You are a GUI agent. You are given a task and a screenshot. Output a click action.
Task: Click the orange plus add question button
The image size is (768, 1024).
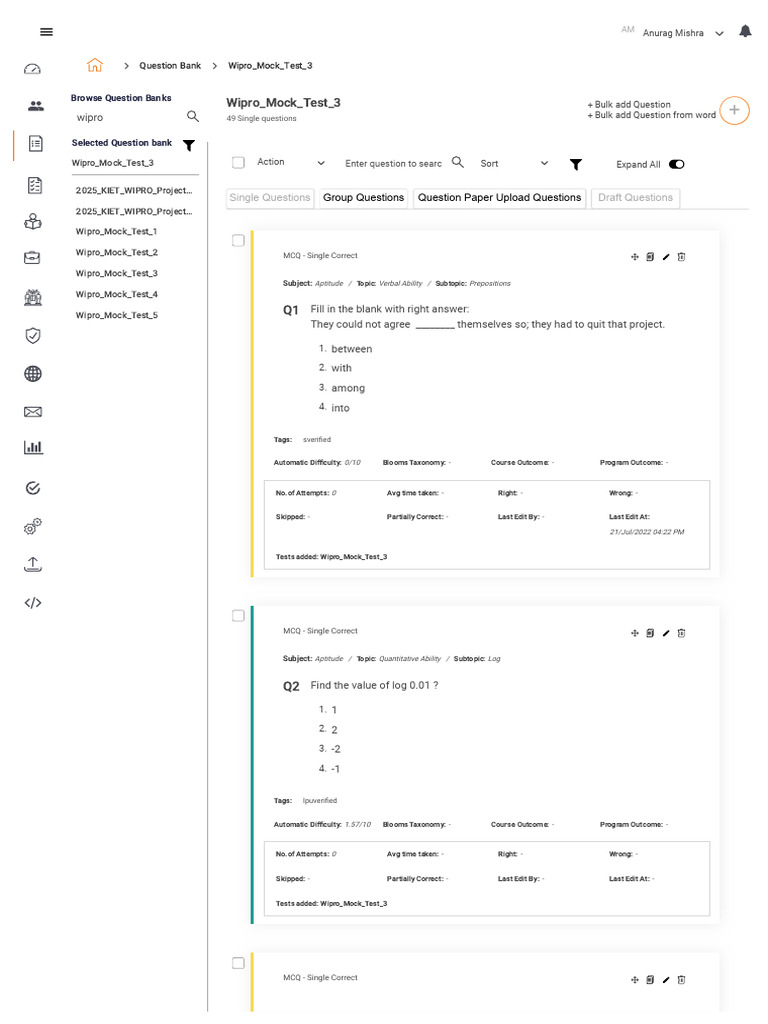(x=734, y=110)
